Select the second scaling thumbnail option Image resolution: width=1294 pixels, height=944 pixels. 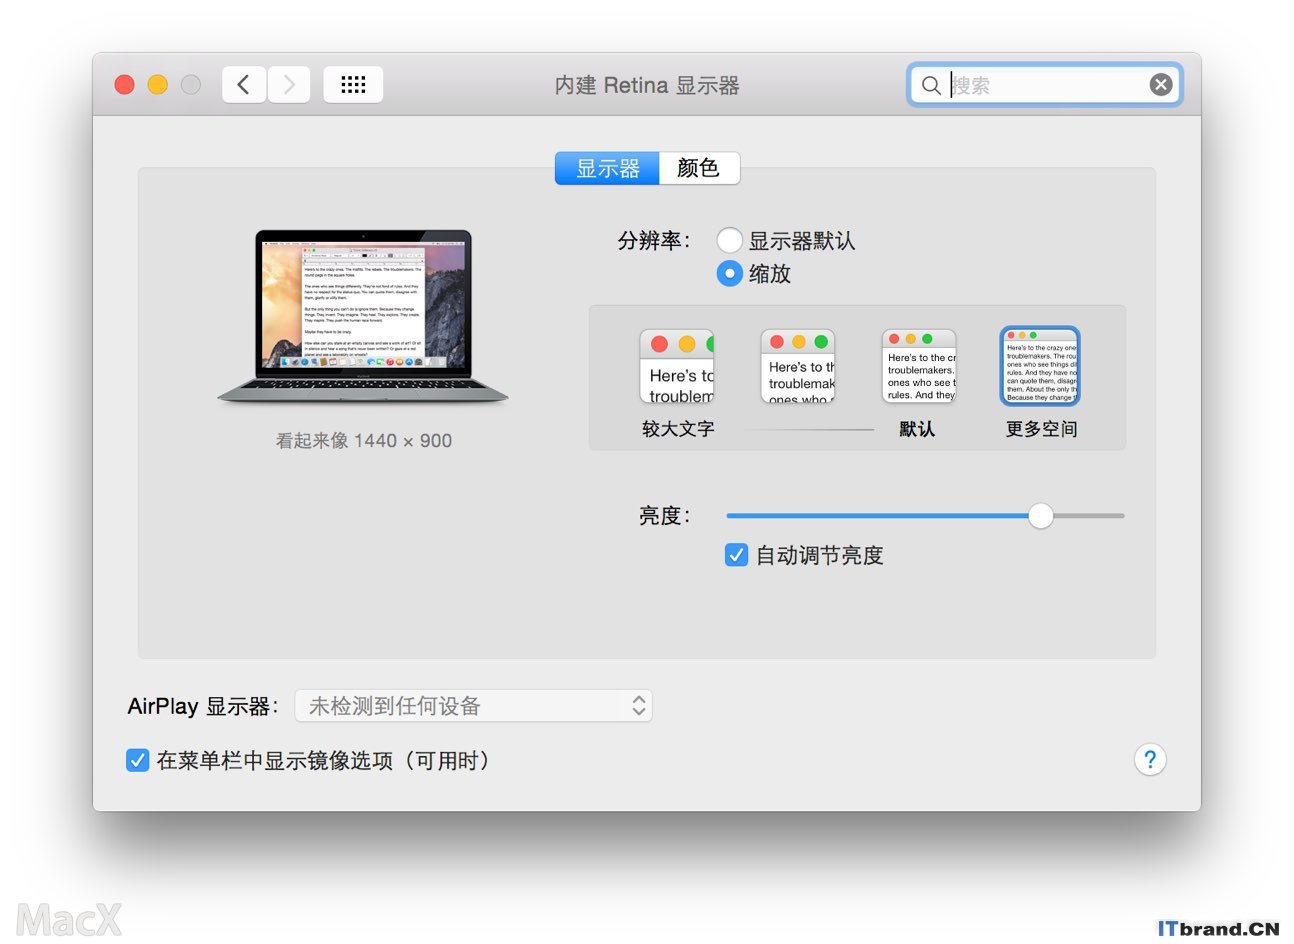[x=798, y=366]
